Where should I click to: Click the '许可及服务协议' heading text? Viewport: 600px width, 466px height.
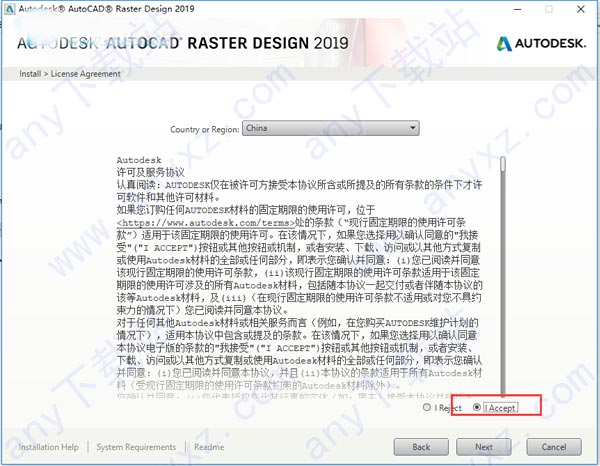(x=150, y=172)
